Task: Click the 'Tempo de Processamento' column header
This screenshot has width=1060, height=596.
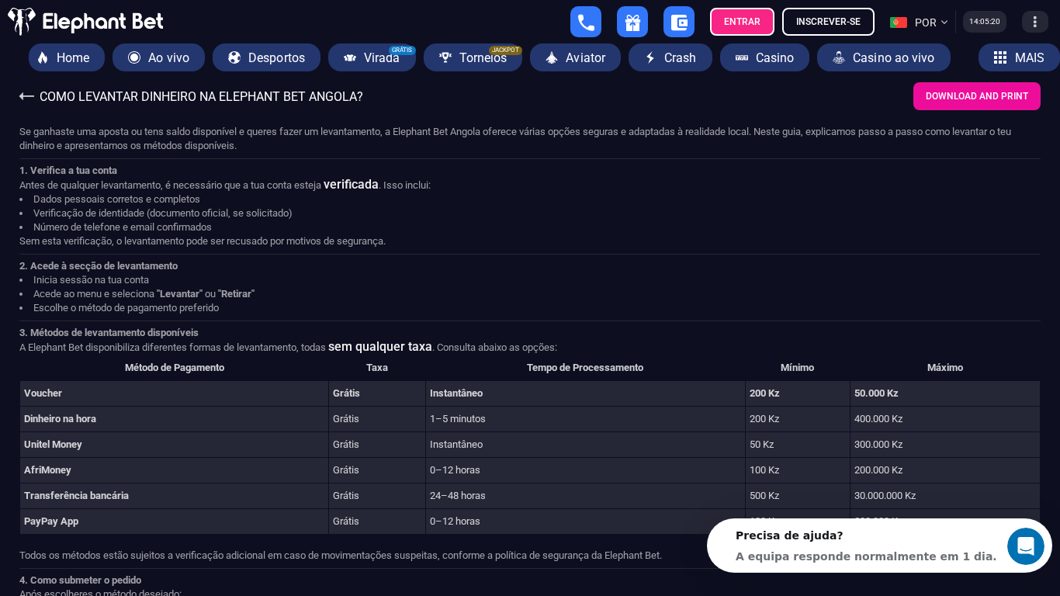Action: tap(585, 368)
